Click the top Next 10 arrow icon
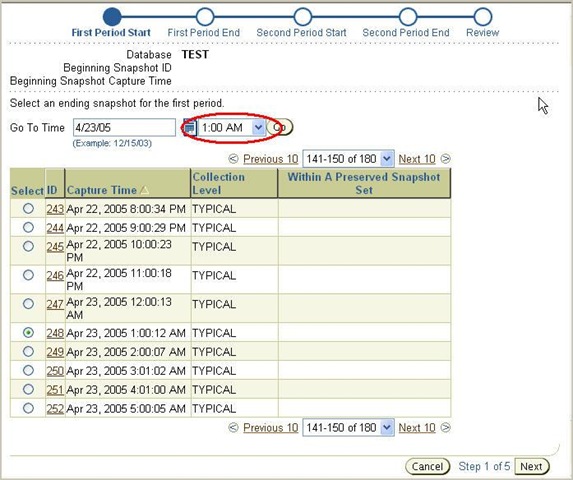573x480 pixels. [x=445, y=159]
